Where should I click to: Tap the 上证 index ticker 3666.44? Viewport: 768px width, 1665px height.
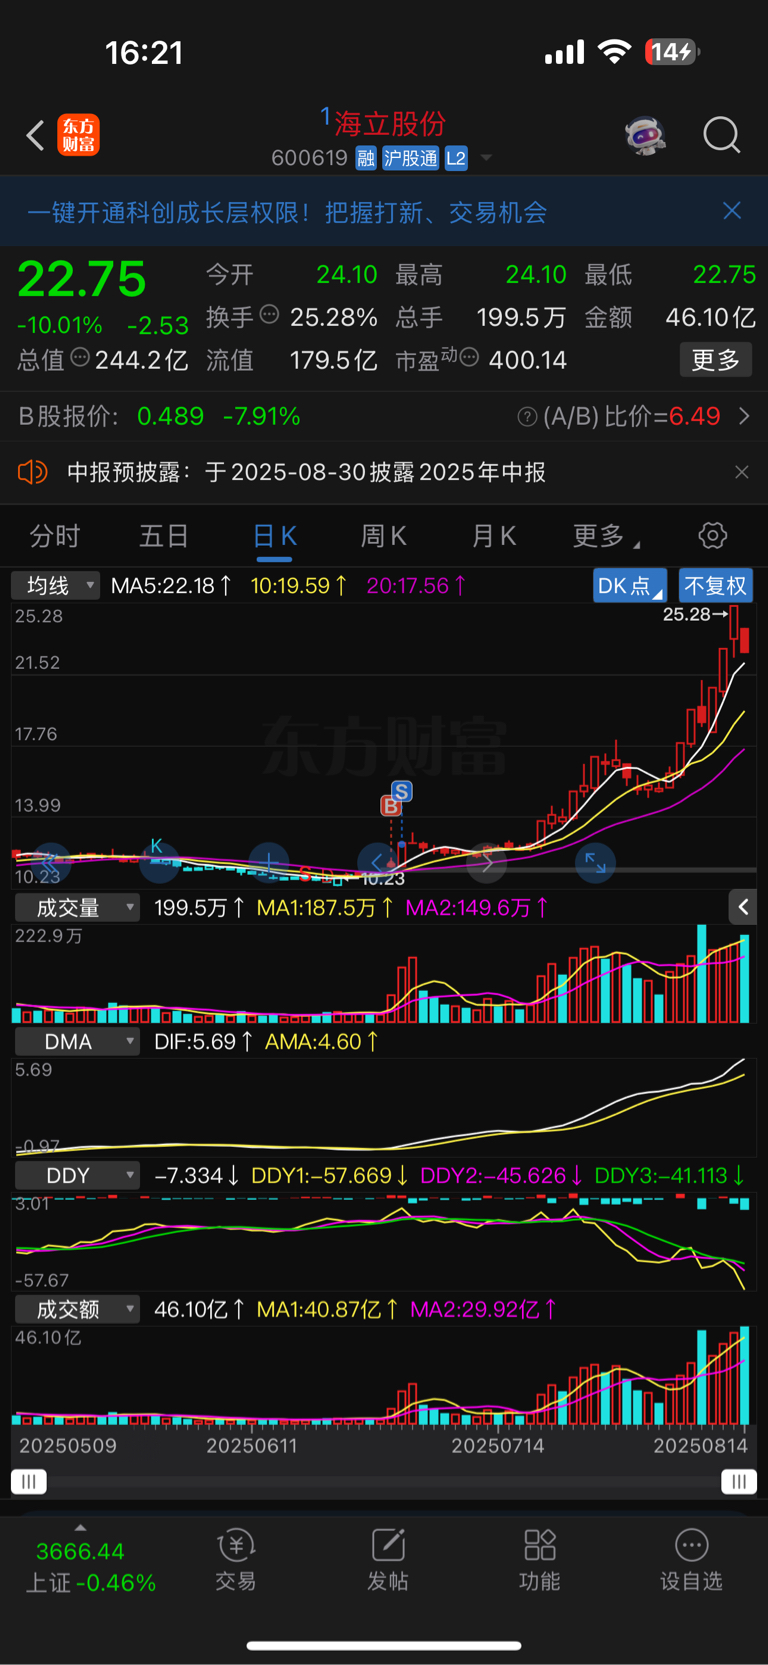click(x=80, y=1552)
